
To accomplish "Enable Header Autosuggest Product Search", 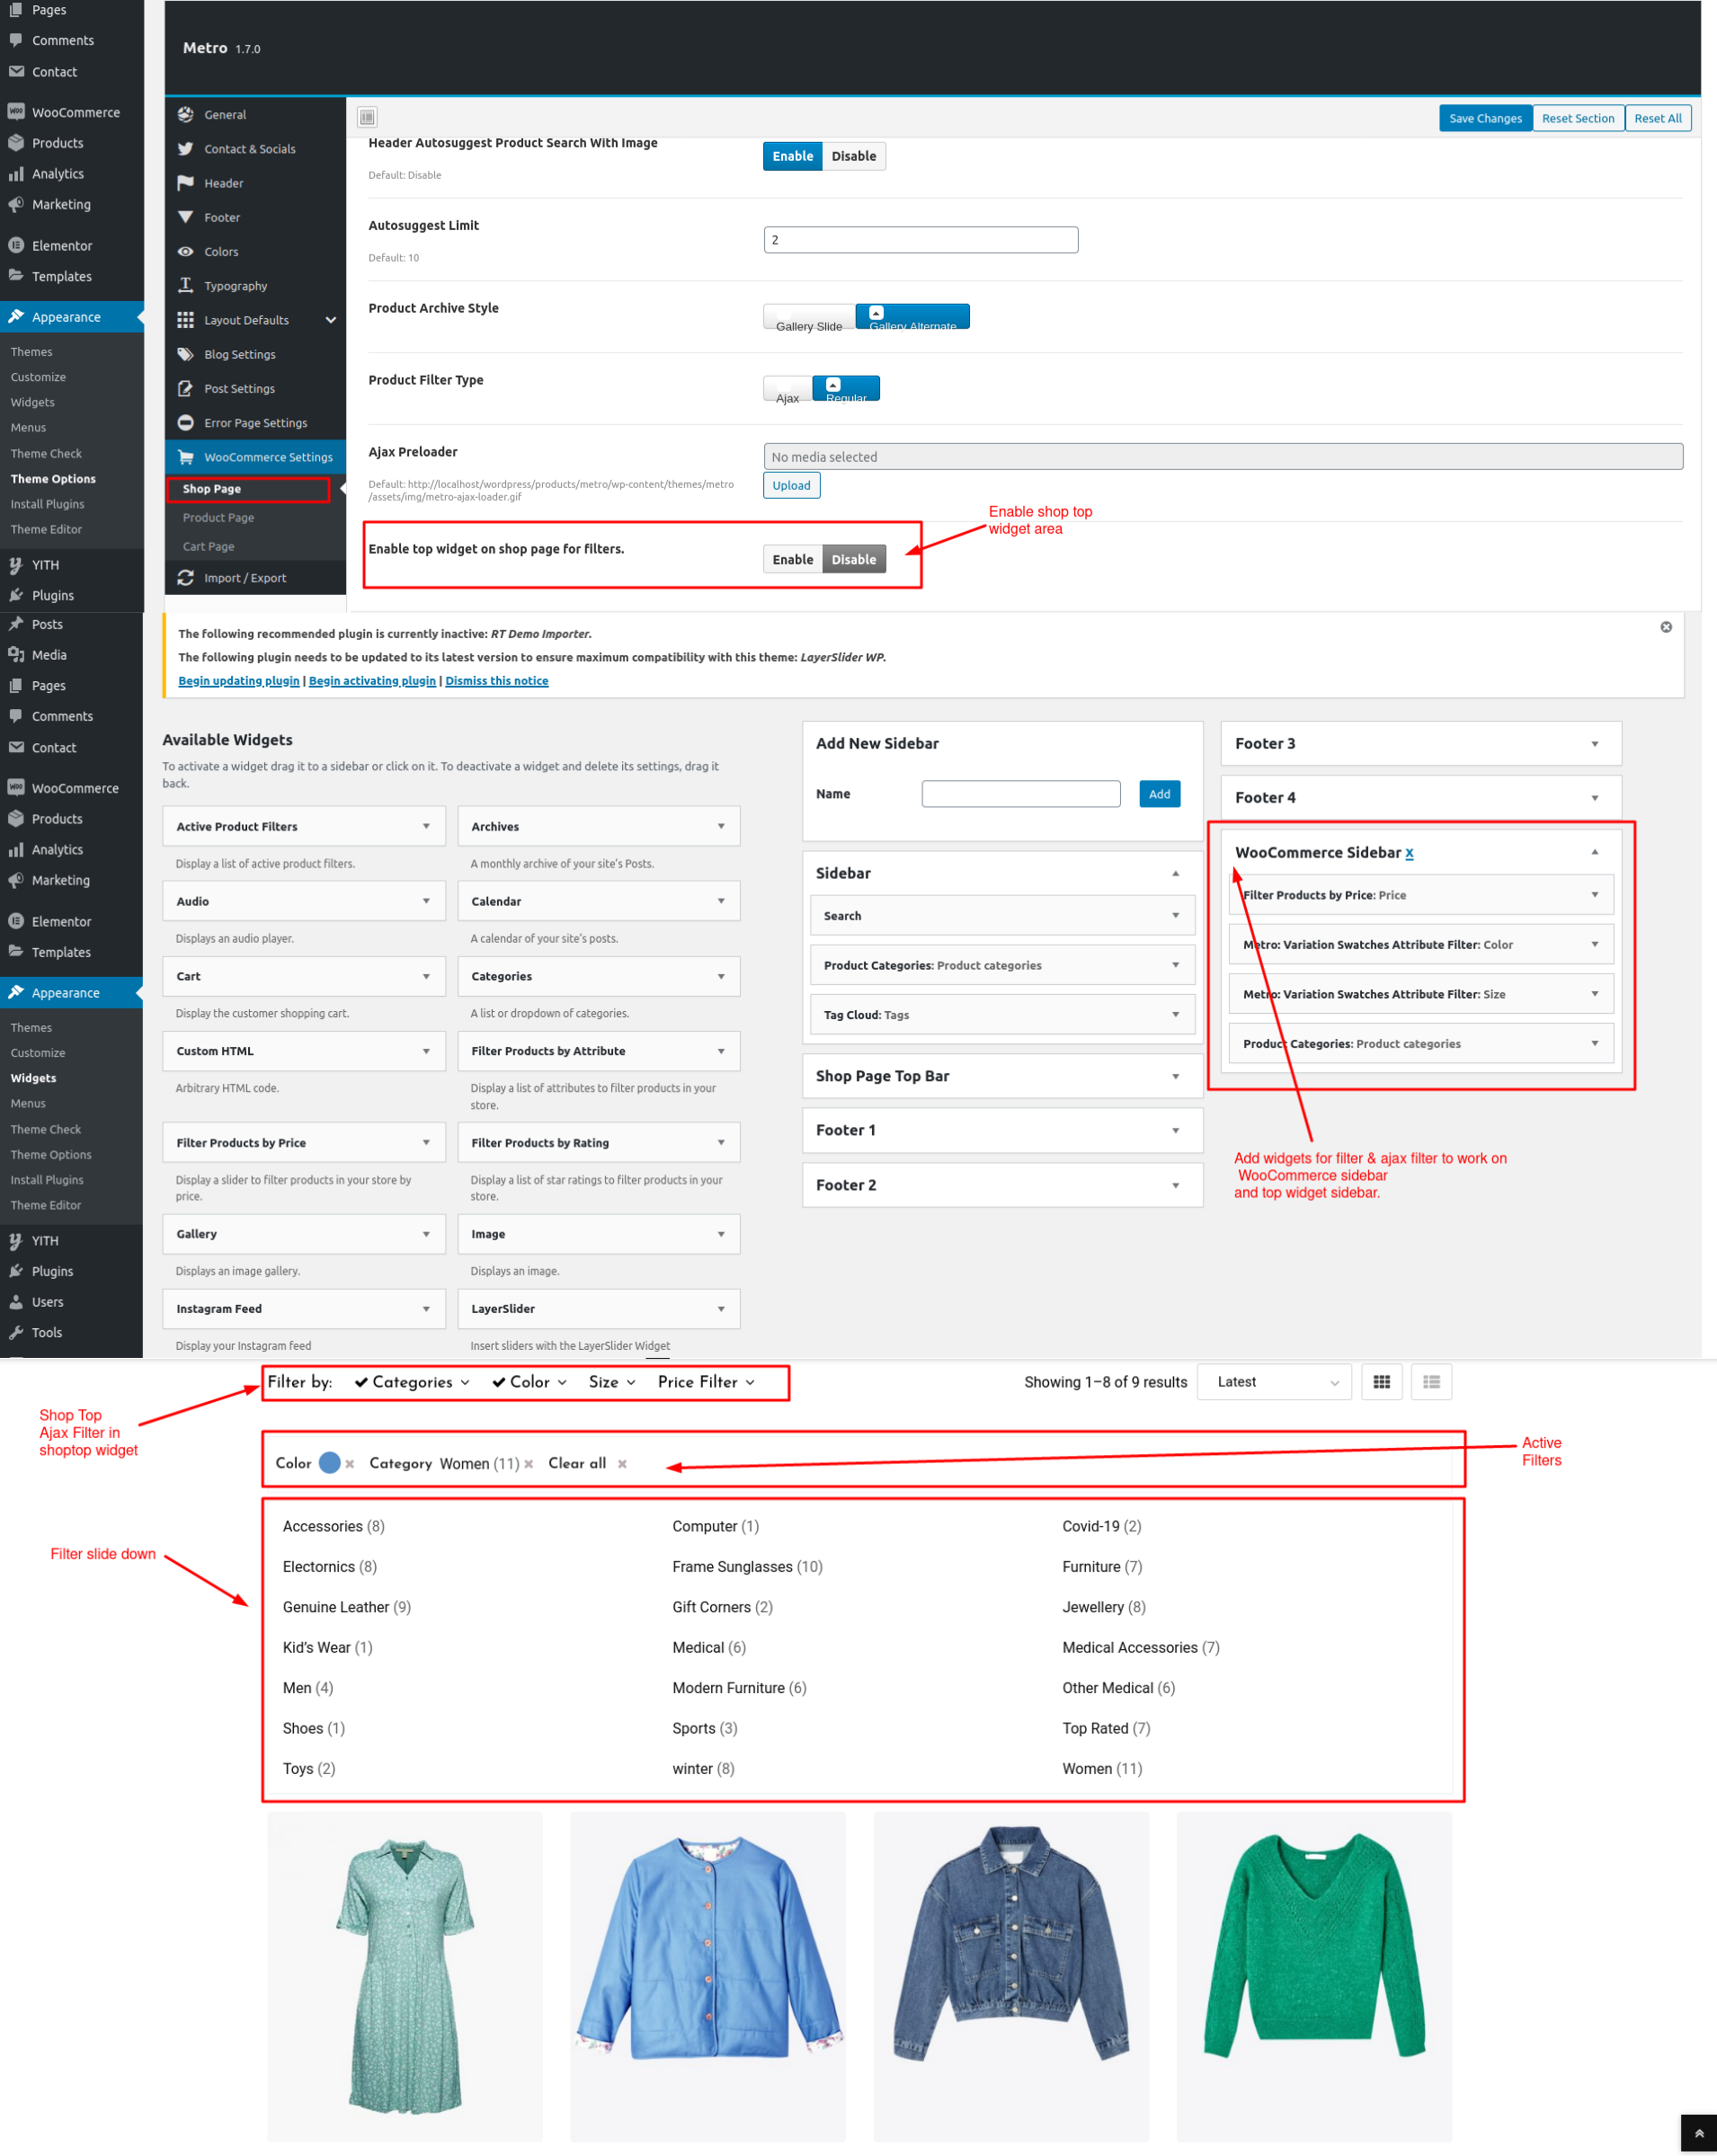I will (x=792, y=156).
